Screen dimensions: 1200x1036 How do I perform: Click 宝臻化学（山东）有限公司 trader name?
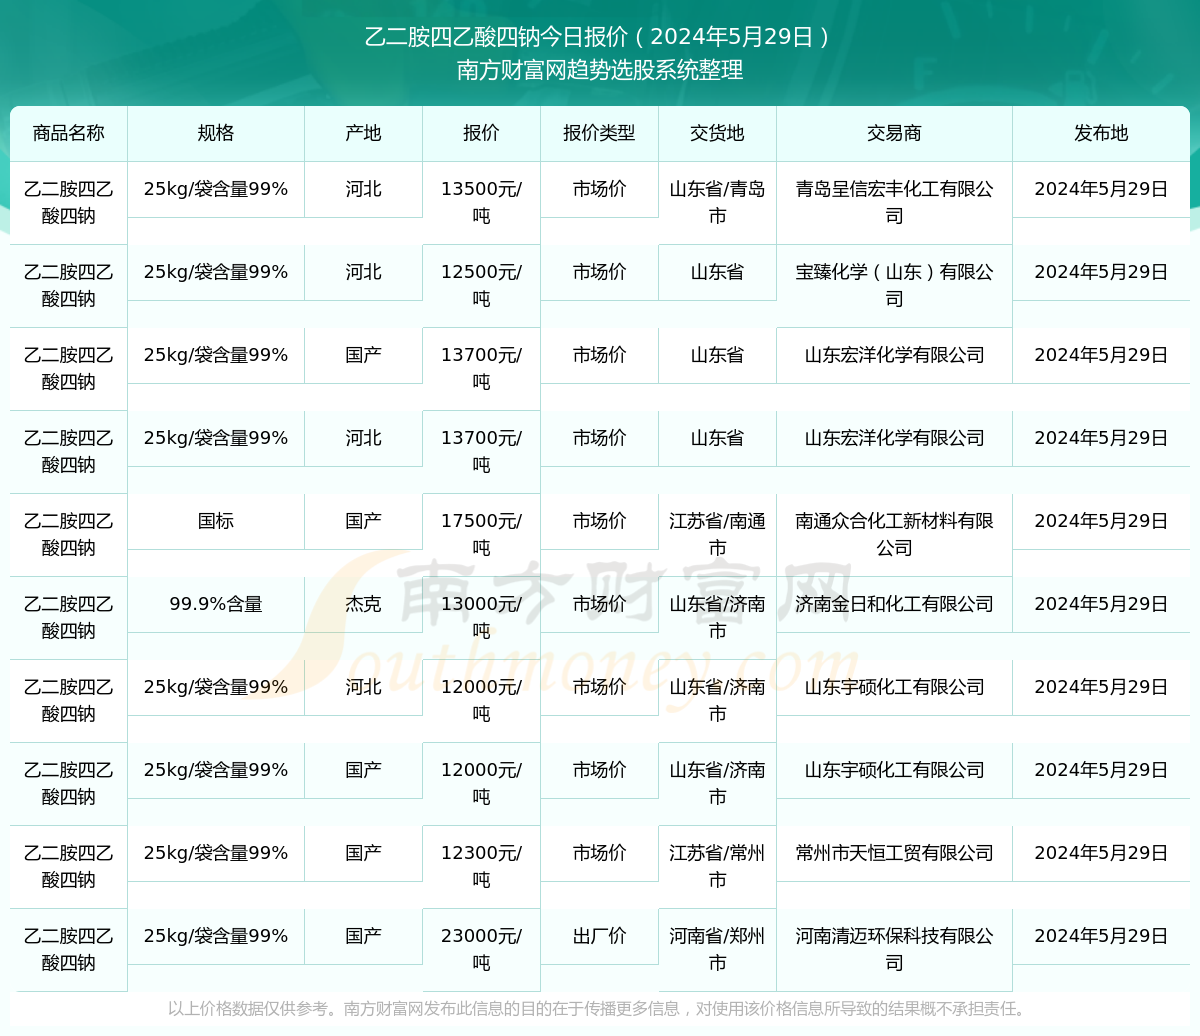tap(894, 286)
